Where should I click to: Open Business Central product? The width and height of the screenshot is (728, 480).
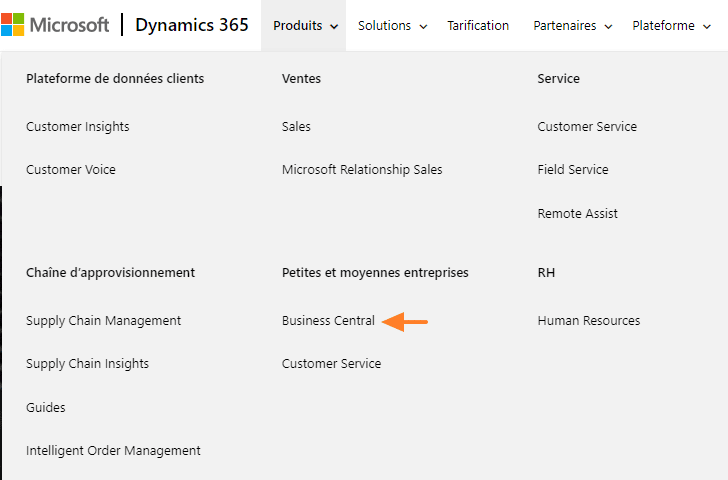coord(328,321)
